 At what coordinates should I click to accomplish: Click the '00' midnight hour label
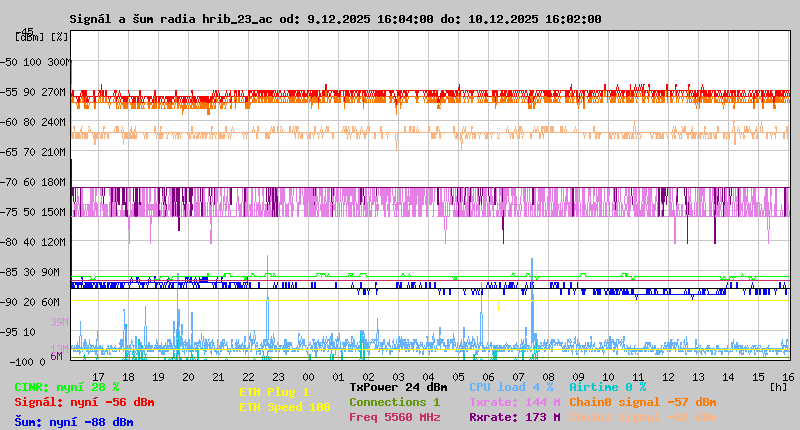309,377
